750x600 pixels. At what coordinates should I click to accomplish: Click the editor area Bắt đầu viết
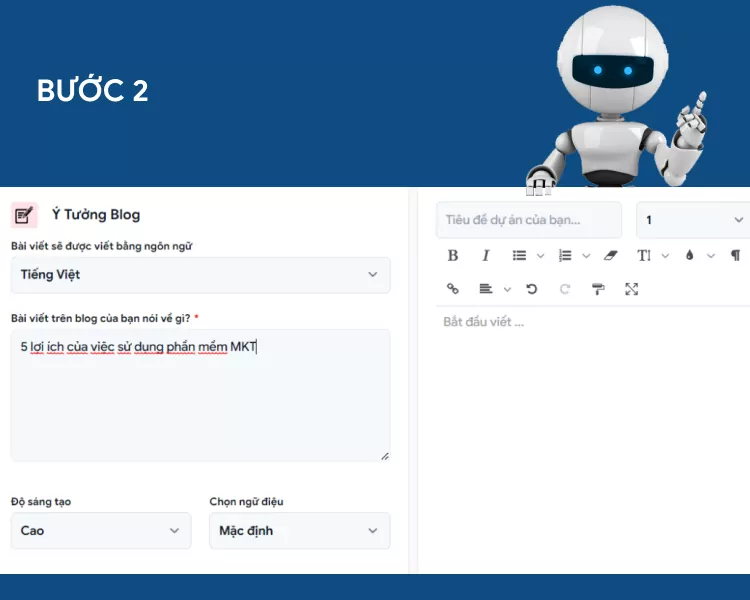(484, 322)
